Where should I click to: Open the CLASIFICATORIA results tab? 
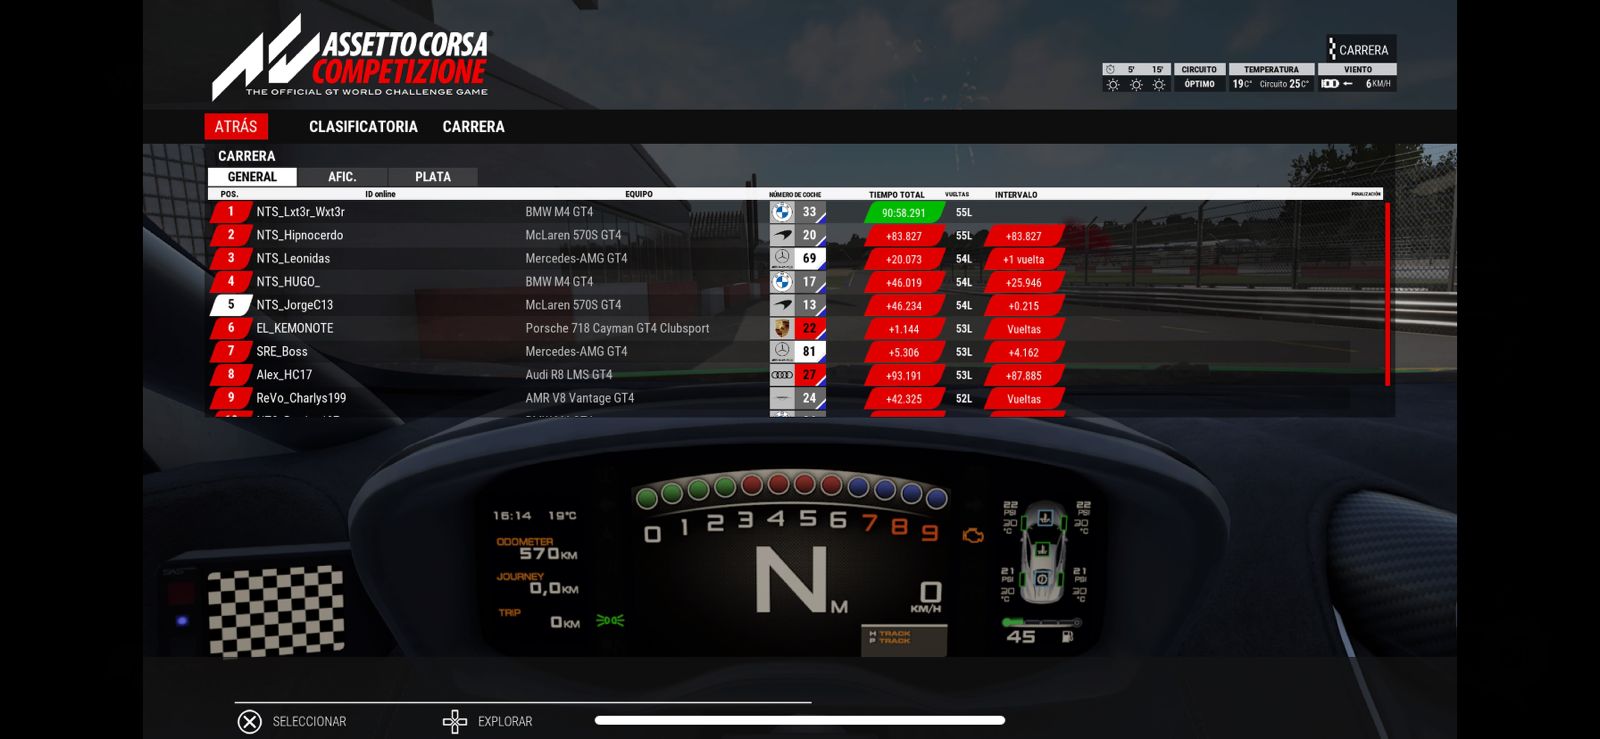[x=363, y=127]
